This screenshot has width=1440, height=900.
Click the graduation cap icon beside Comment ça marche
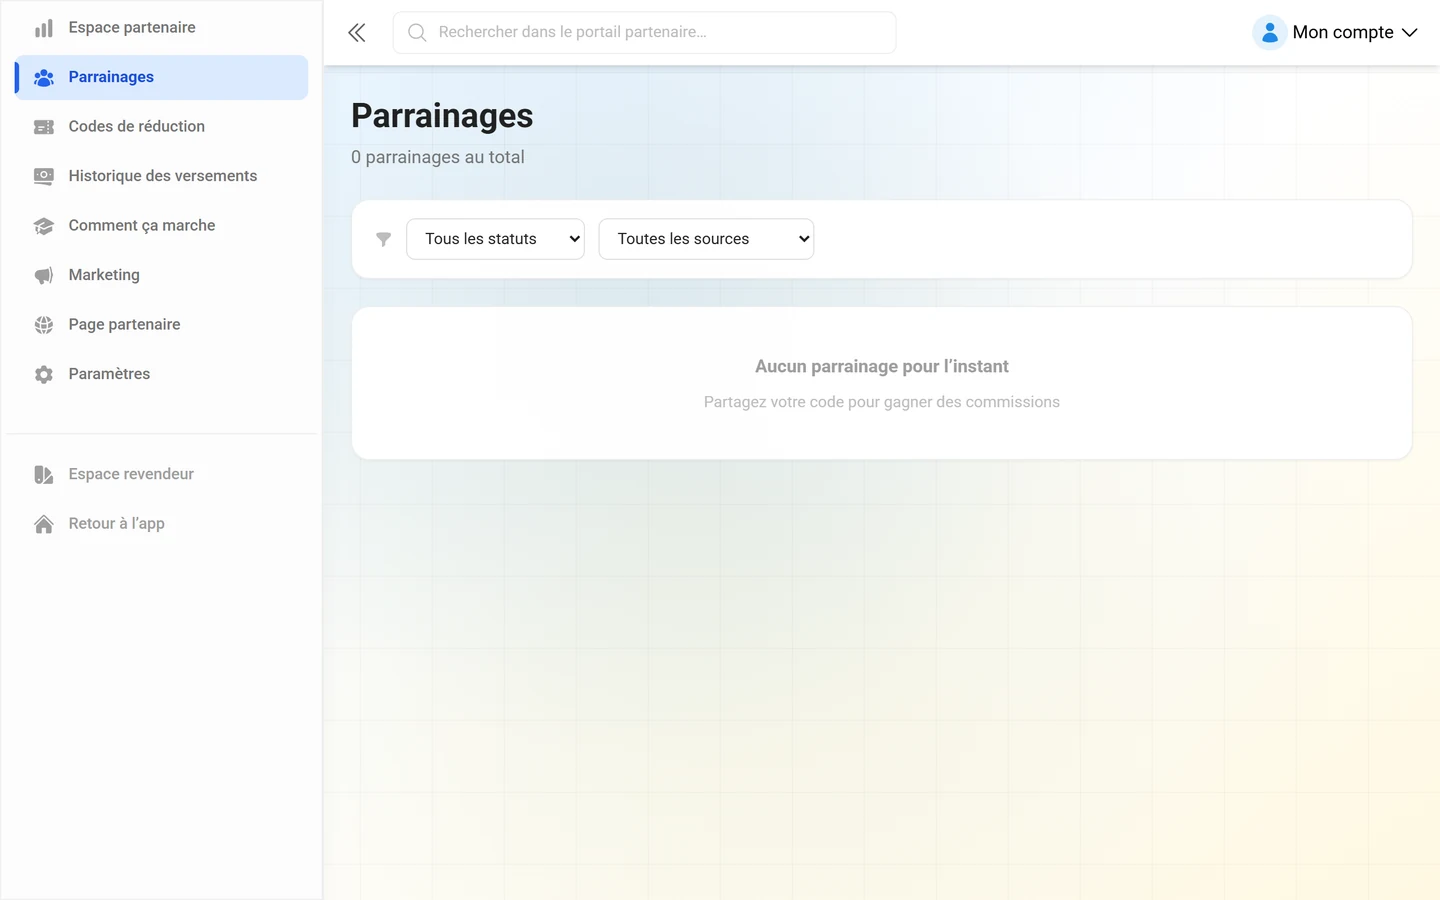pos(44,226)
